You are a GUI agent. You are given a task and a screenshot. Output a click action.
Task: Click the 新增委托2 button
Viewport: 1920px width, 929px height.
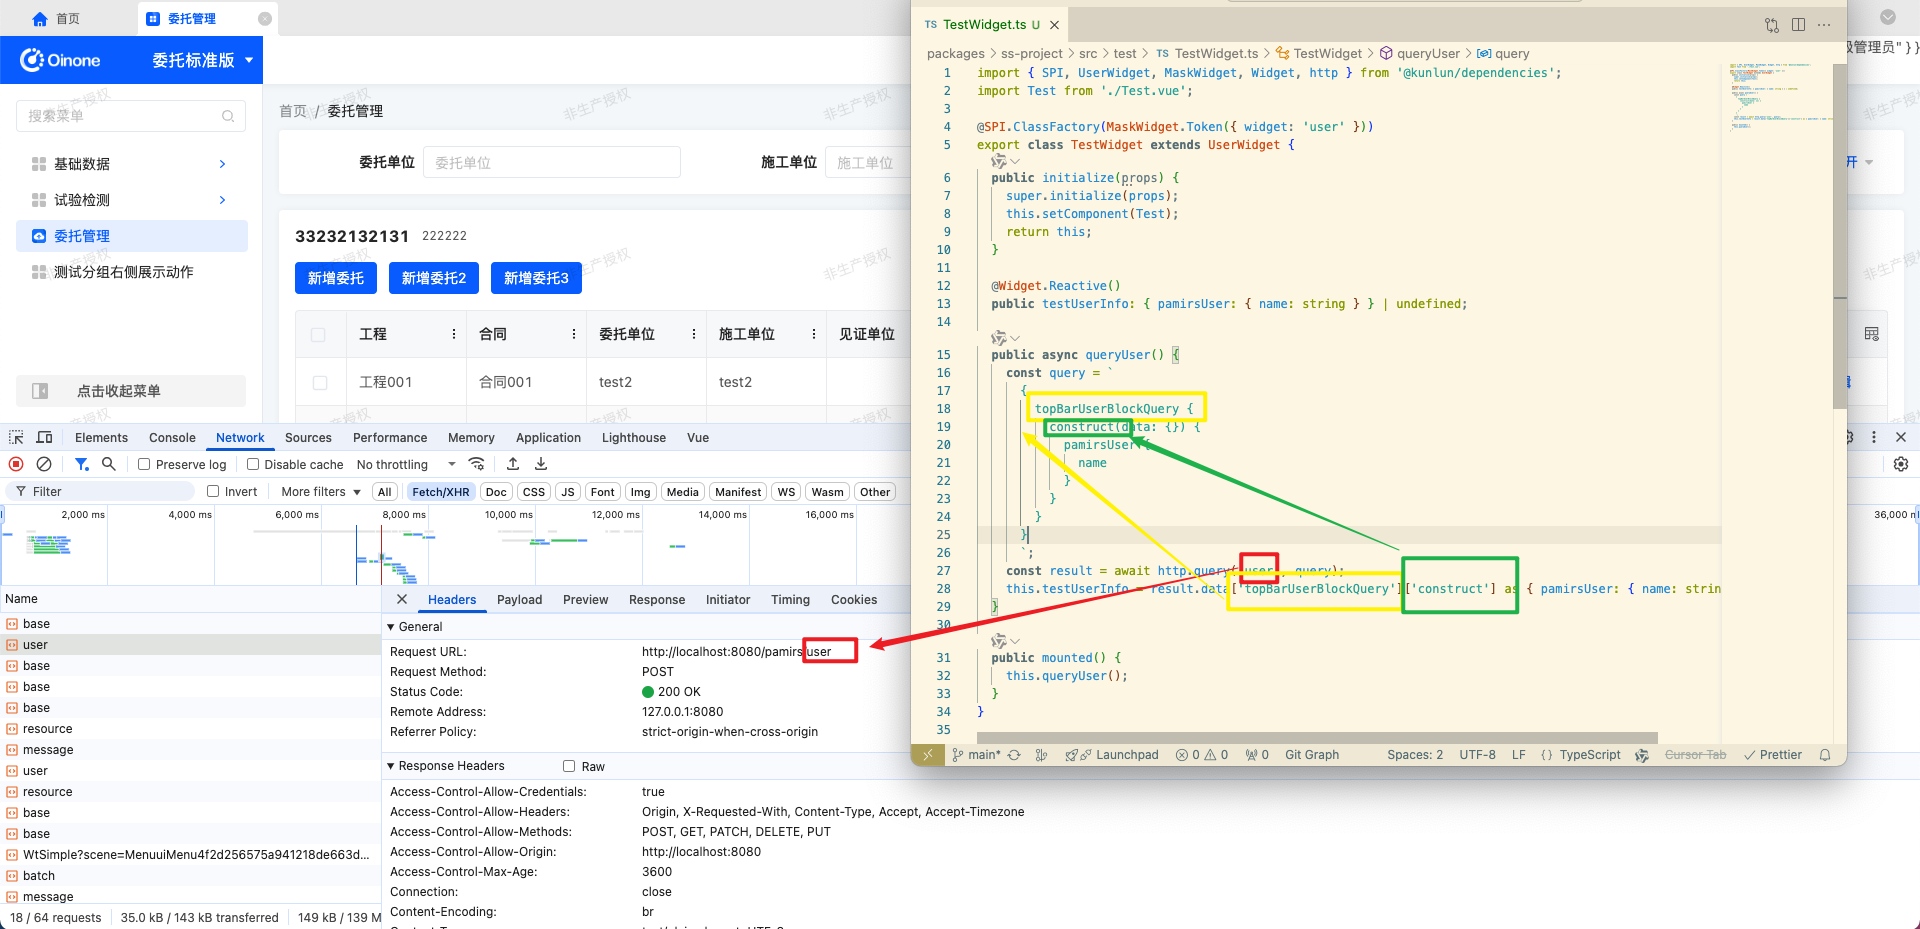point(434,278)
